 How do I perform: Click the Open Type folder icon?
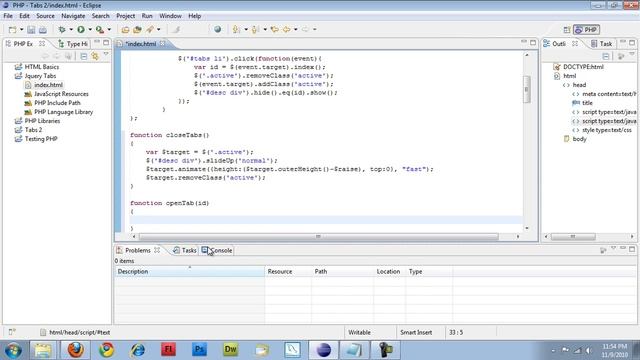pyautogui.click(x=125, y=29)
